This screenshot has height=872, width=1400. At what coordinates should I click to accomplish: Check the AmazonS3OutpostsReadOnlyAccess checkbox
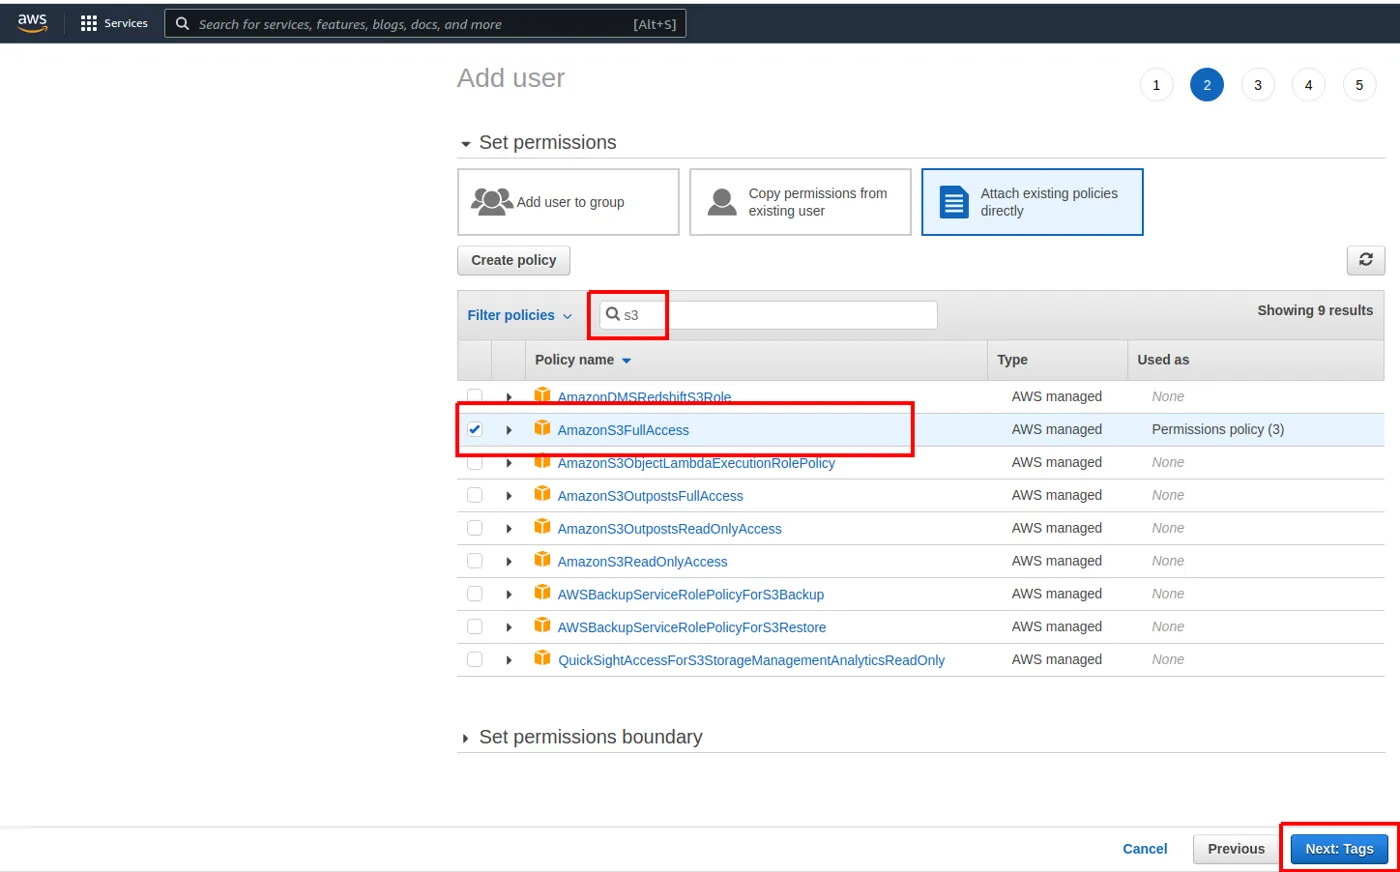475,528
